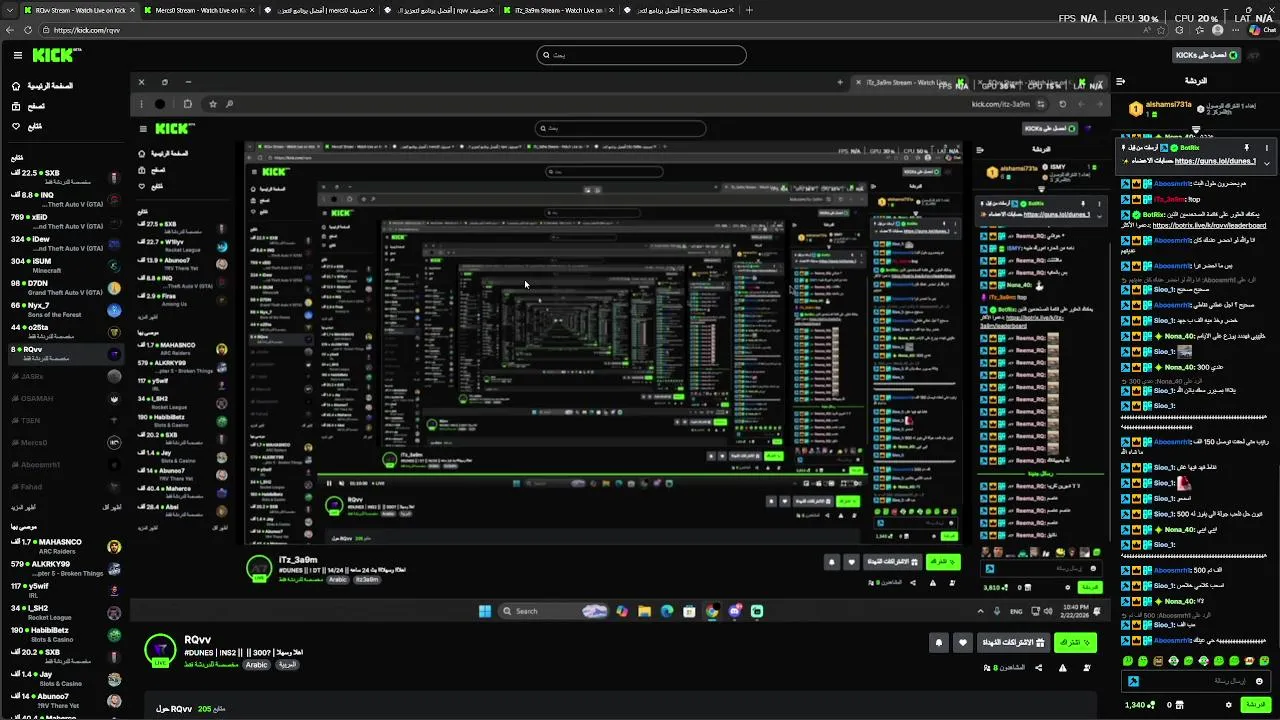This screenshot has width=1280, height=720.
Task: Open INQ channel in following list
Action: (65, 200)
